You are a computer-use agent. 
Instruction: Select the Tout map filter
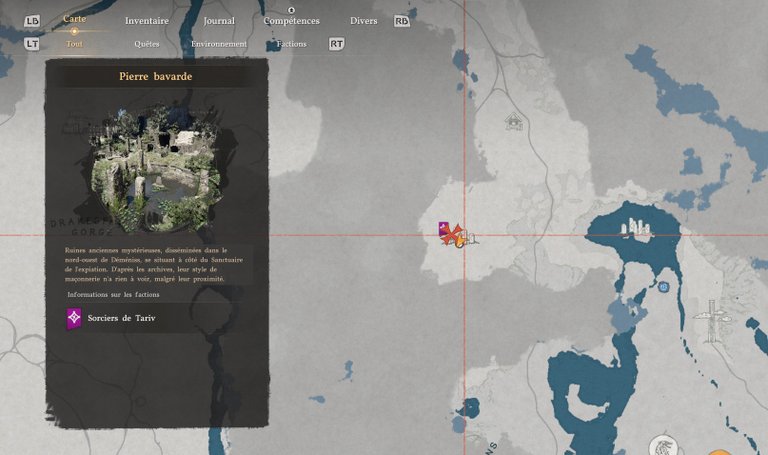(x=74, y=44)
